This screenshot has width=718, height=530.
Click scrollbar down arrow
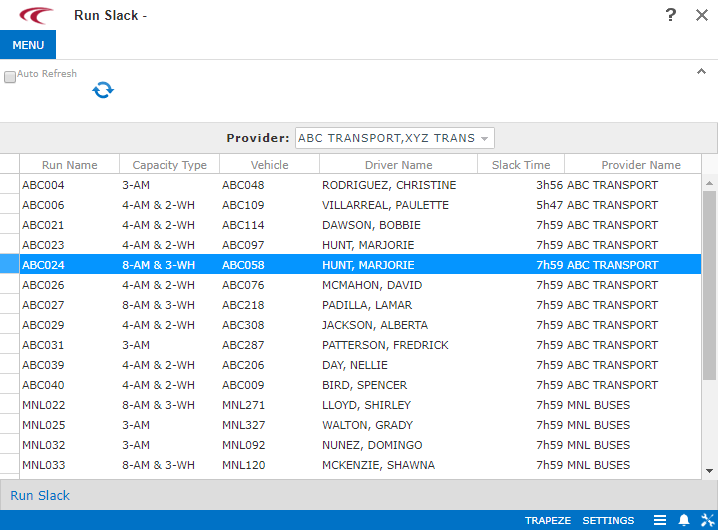(x=709, y=470)
